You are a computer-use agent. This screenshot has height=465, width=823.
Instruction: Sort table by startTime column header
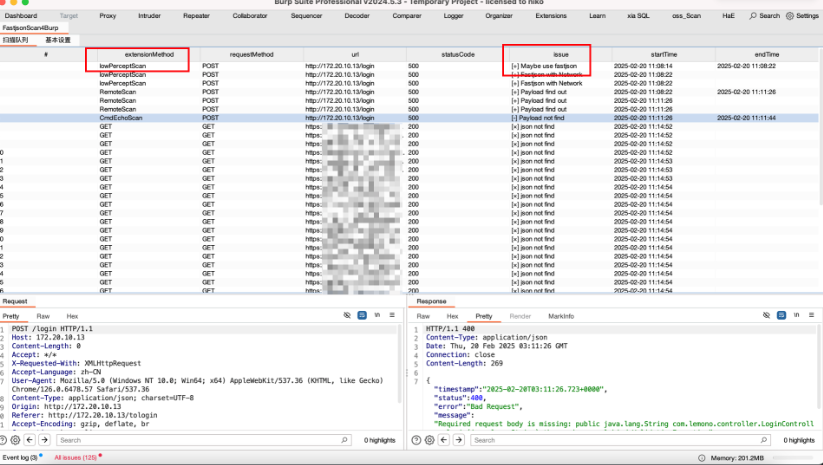(x=664, y=55)
